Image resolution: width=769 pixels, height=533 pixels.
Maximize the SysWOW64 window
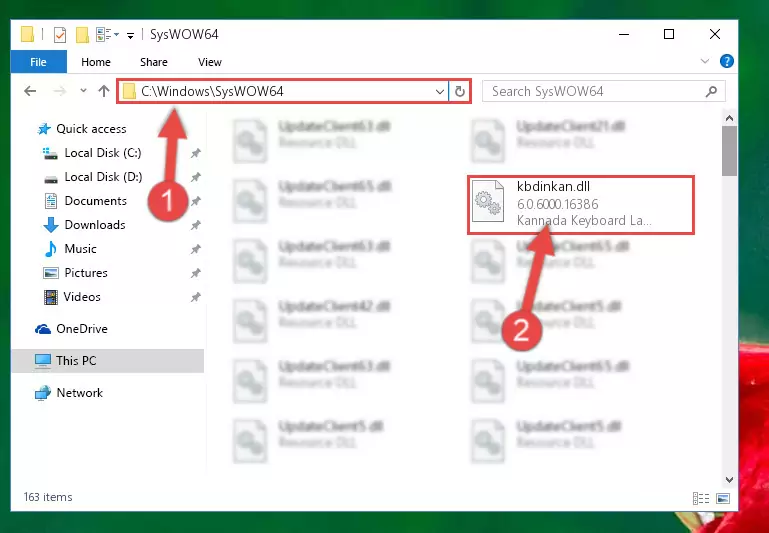coord(669,34)
